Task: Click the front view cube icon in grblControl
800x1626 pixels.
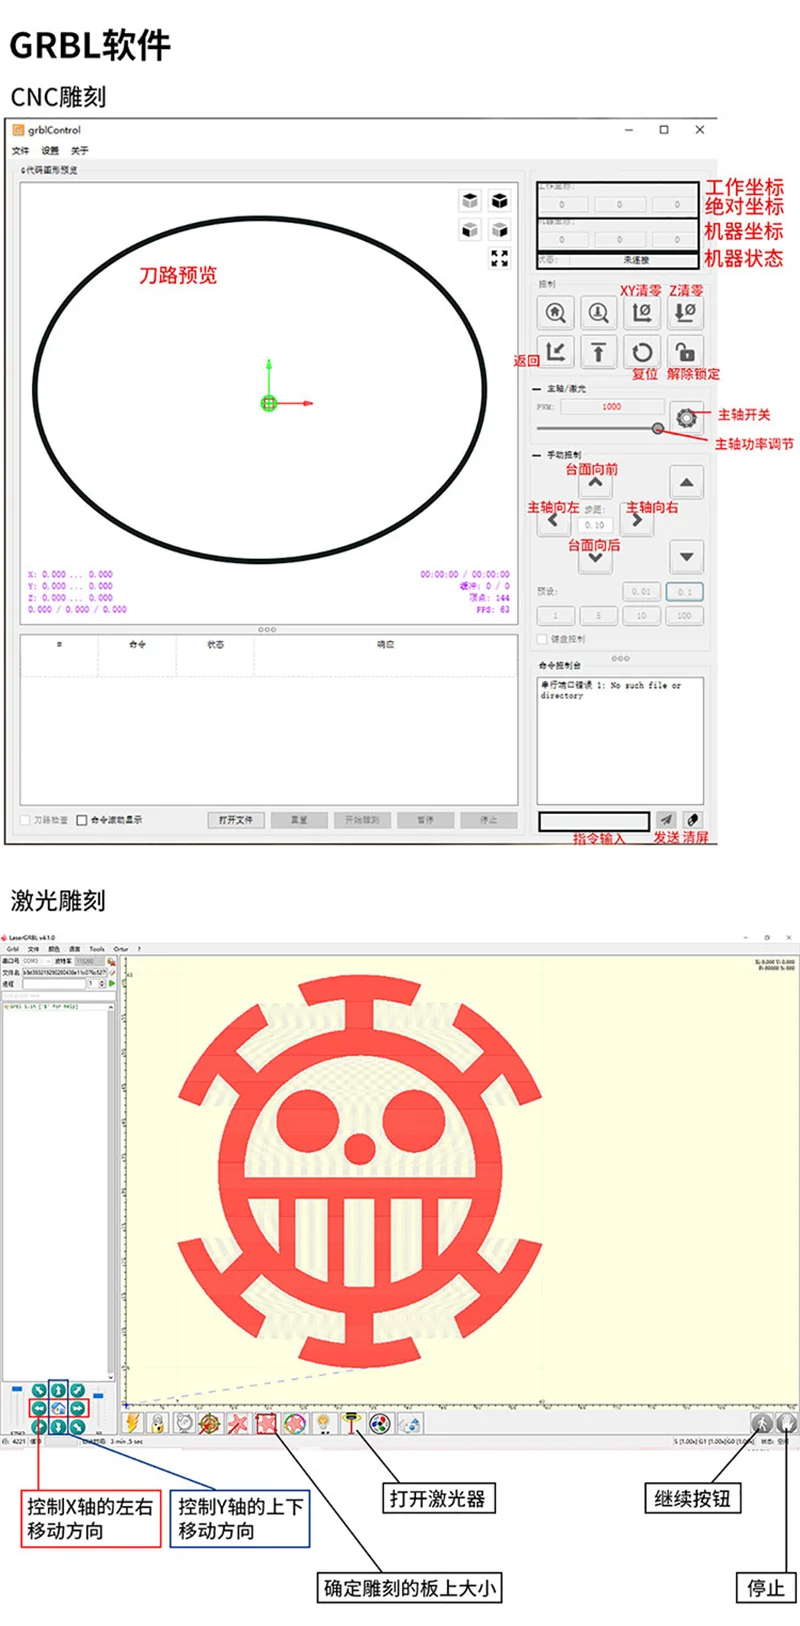Action: pyautogui.click(x=470, y=229)
